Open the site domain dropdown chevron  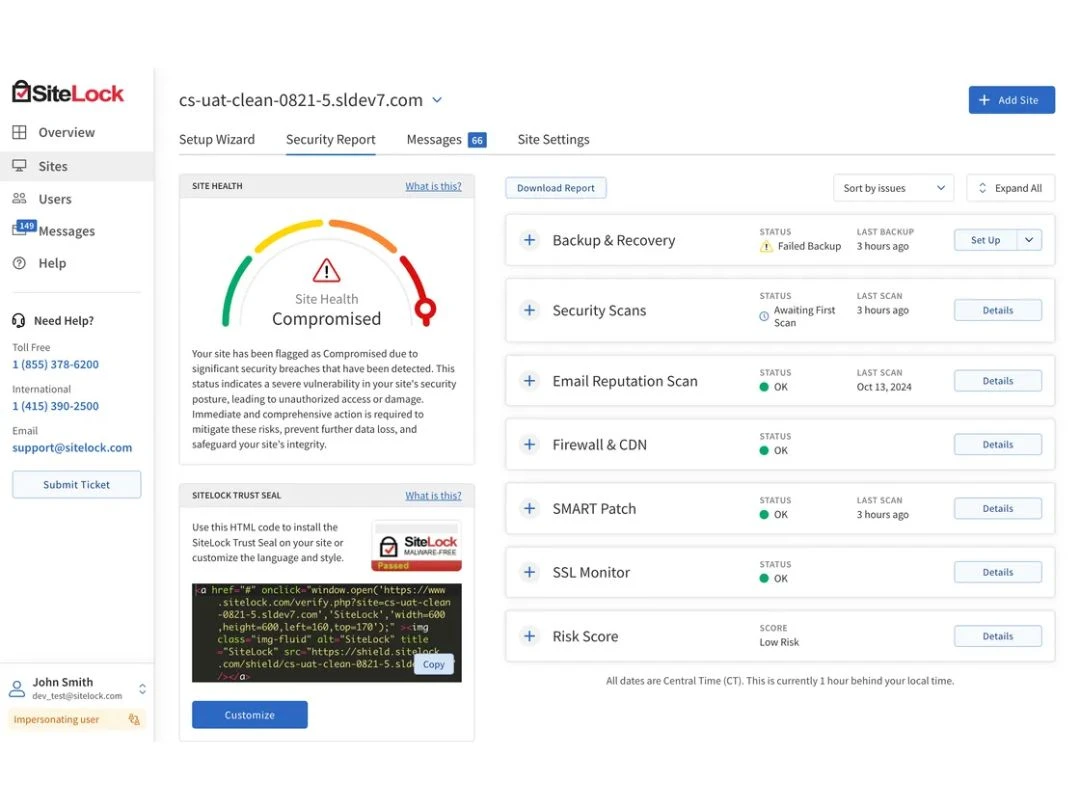click(x=437, y=100)
